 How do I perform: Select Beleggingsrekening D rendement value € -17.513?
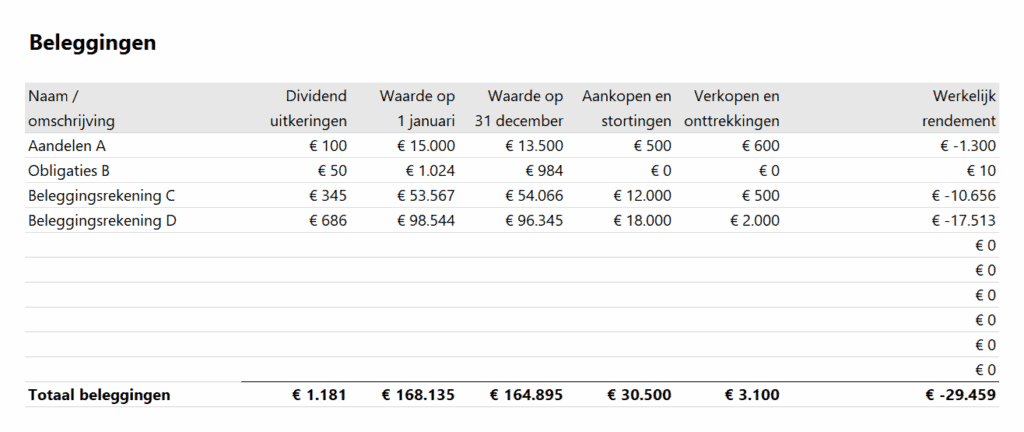tap(967, 221)
